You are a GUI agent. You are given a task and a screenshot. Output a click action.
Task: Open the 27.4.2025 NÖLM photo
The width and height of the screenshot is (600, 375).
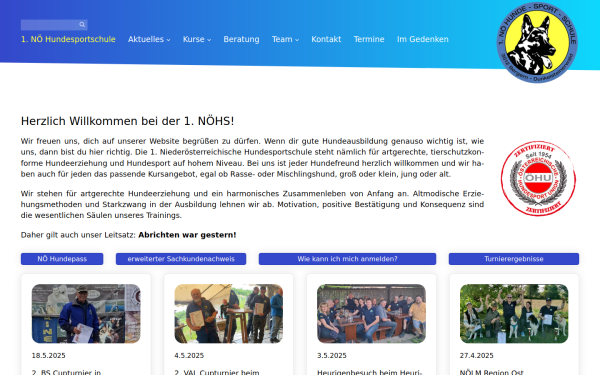click(x=514, y=313)
